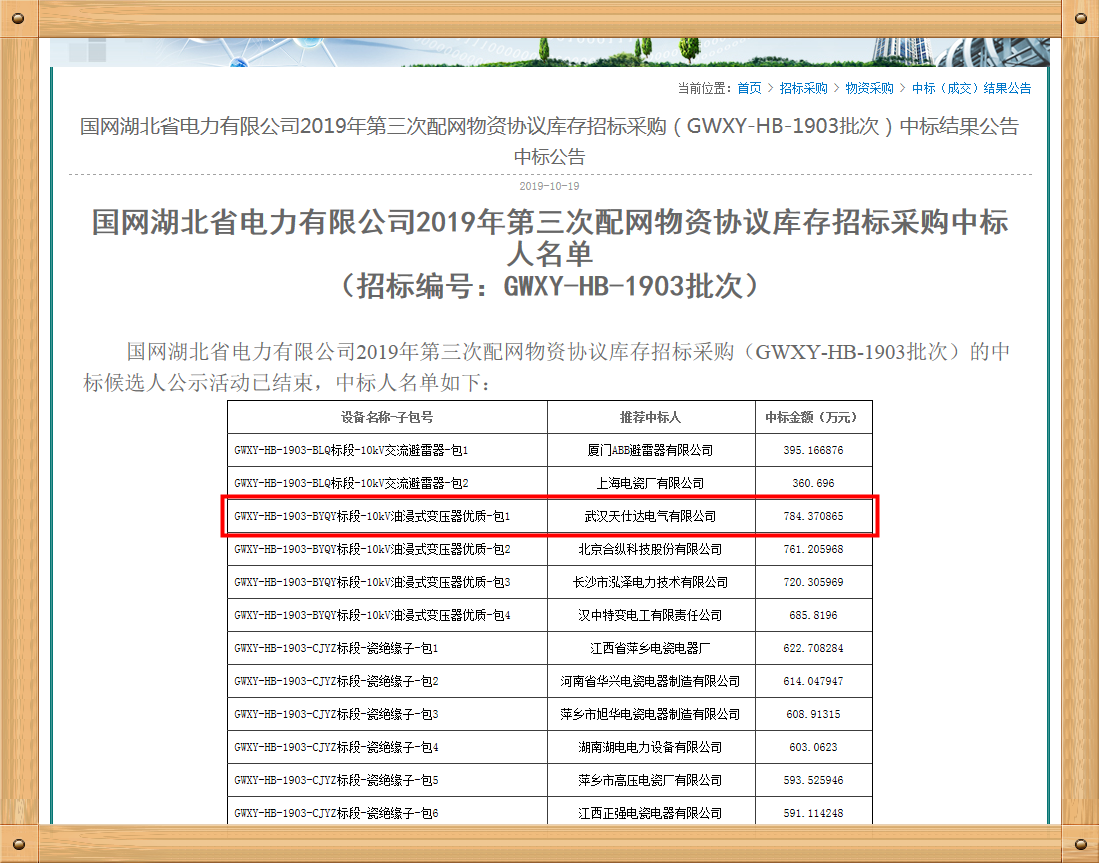This screenshot has width=1099, height=863.
Task: Click bidder 北京合纵科技股份有限公司
Action: pyautogui.click(x=650, y=549)
